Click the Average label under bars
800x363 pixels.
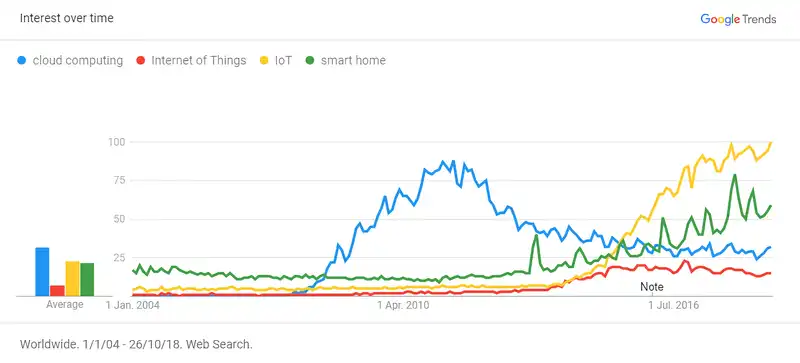click(65, 305)
